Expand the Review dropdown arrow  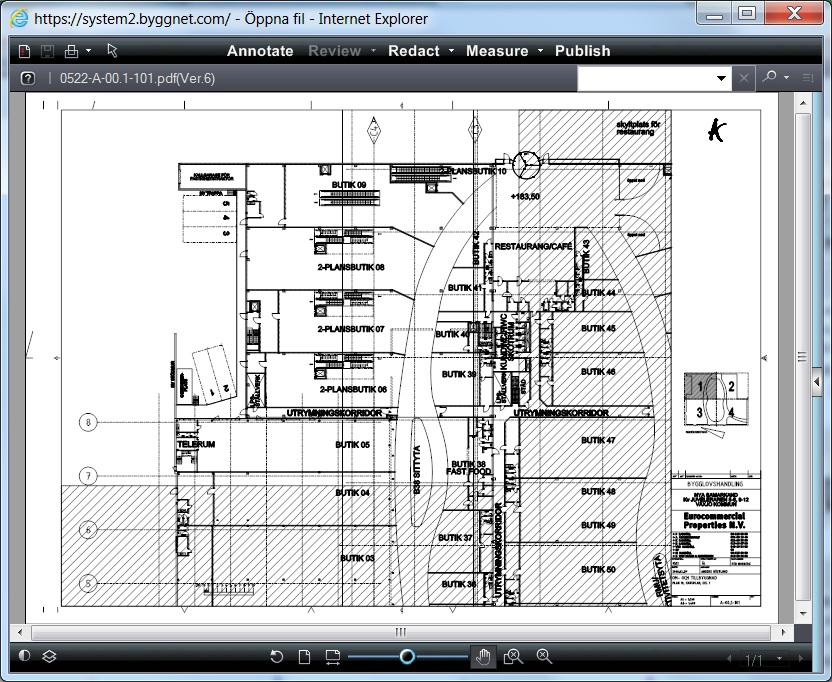click(373, 51)
